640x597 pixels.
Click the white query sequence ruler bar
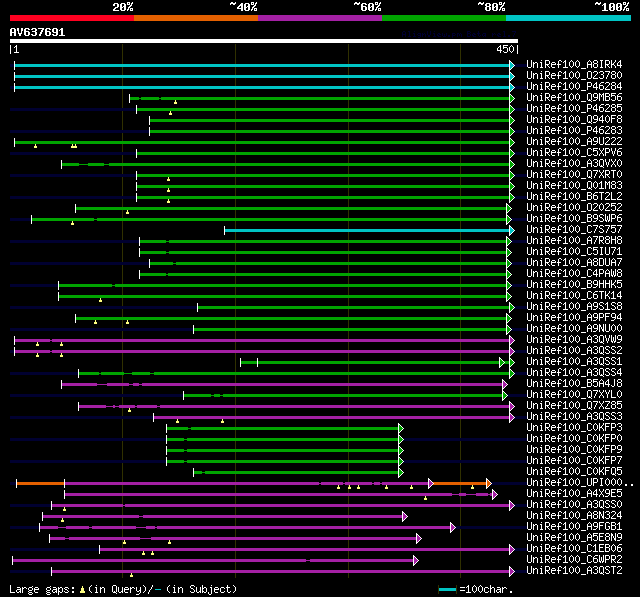[x=264, y=41]
